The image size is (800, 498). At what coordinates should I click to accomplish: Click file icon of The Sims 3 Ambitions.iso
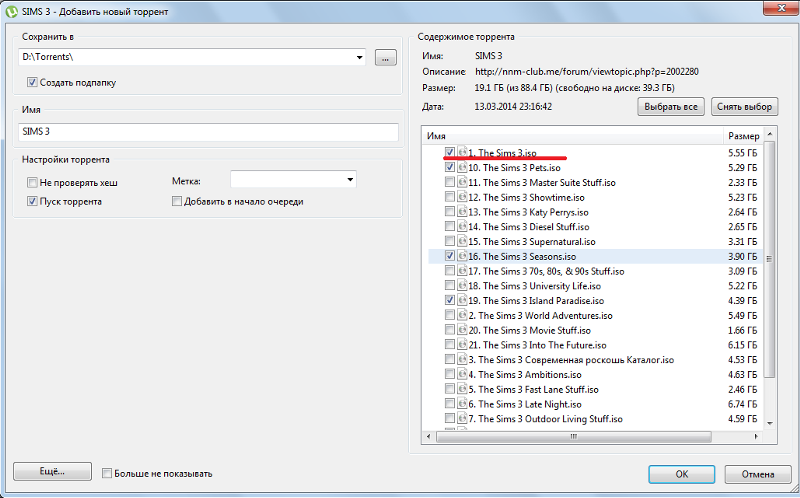(462, 375)
